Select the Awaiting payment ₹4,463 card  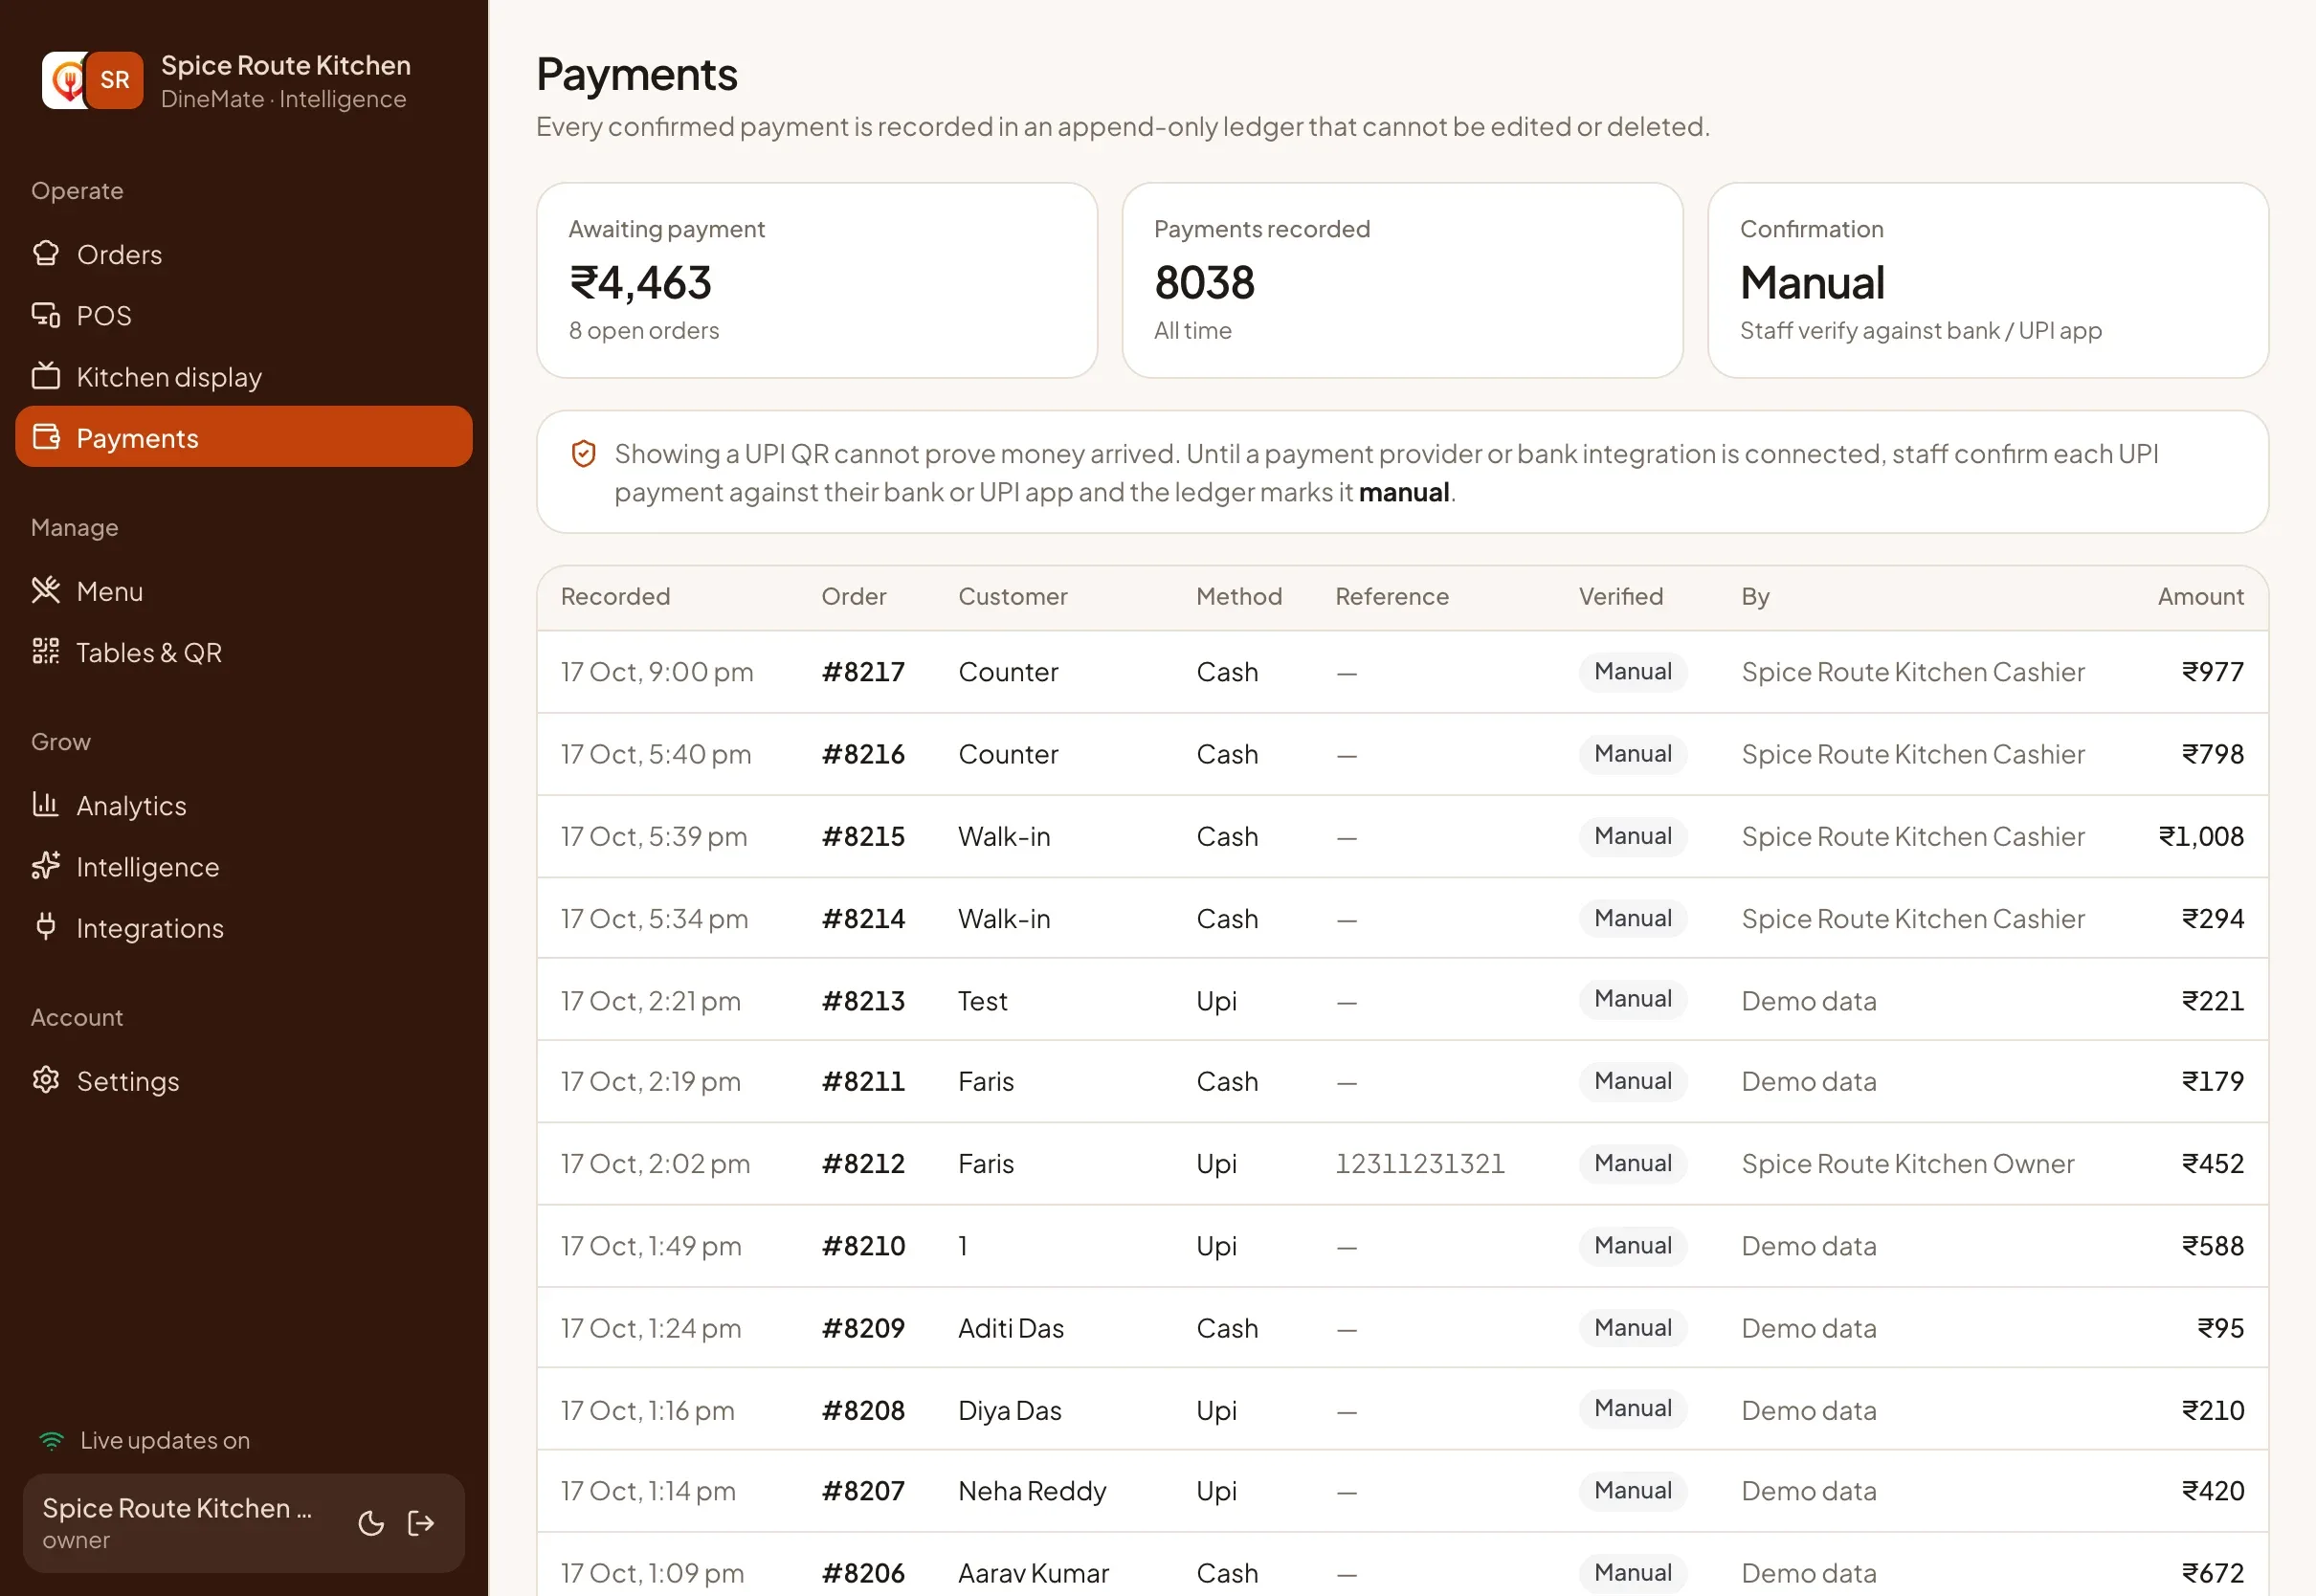tap(817, 280)
